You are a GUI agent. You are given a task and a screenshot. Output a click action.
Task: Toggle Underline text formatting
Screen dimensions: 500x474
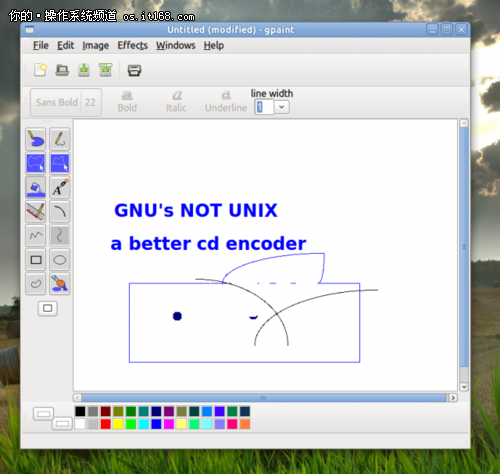pos(226,102)
